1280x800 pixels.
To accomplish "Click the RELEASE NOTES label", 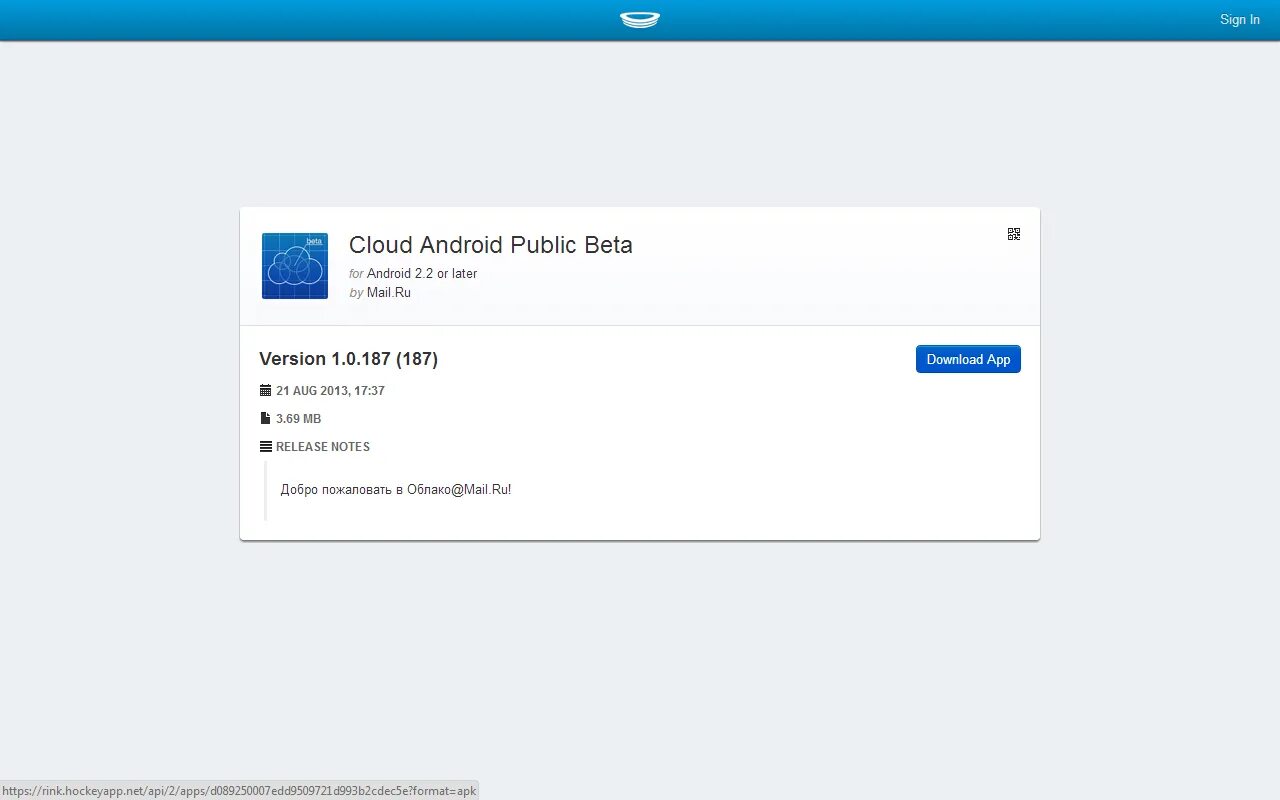I will coord(323,447).
